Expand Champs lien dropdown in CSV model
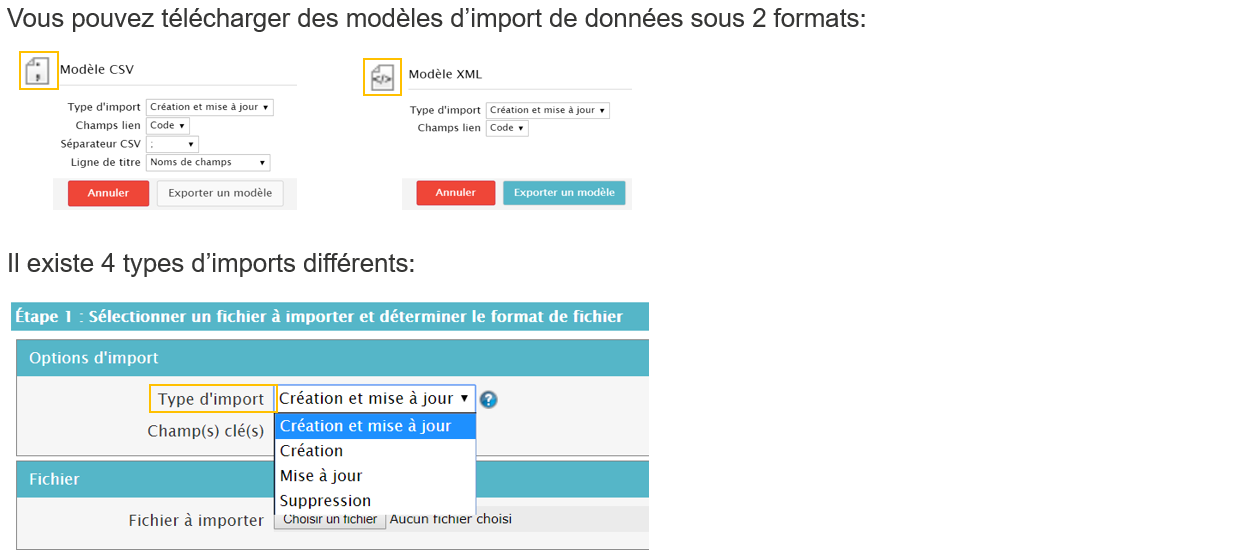Screen dimensions: 1237x556 click(x=167, y=126)
